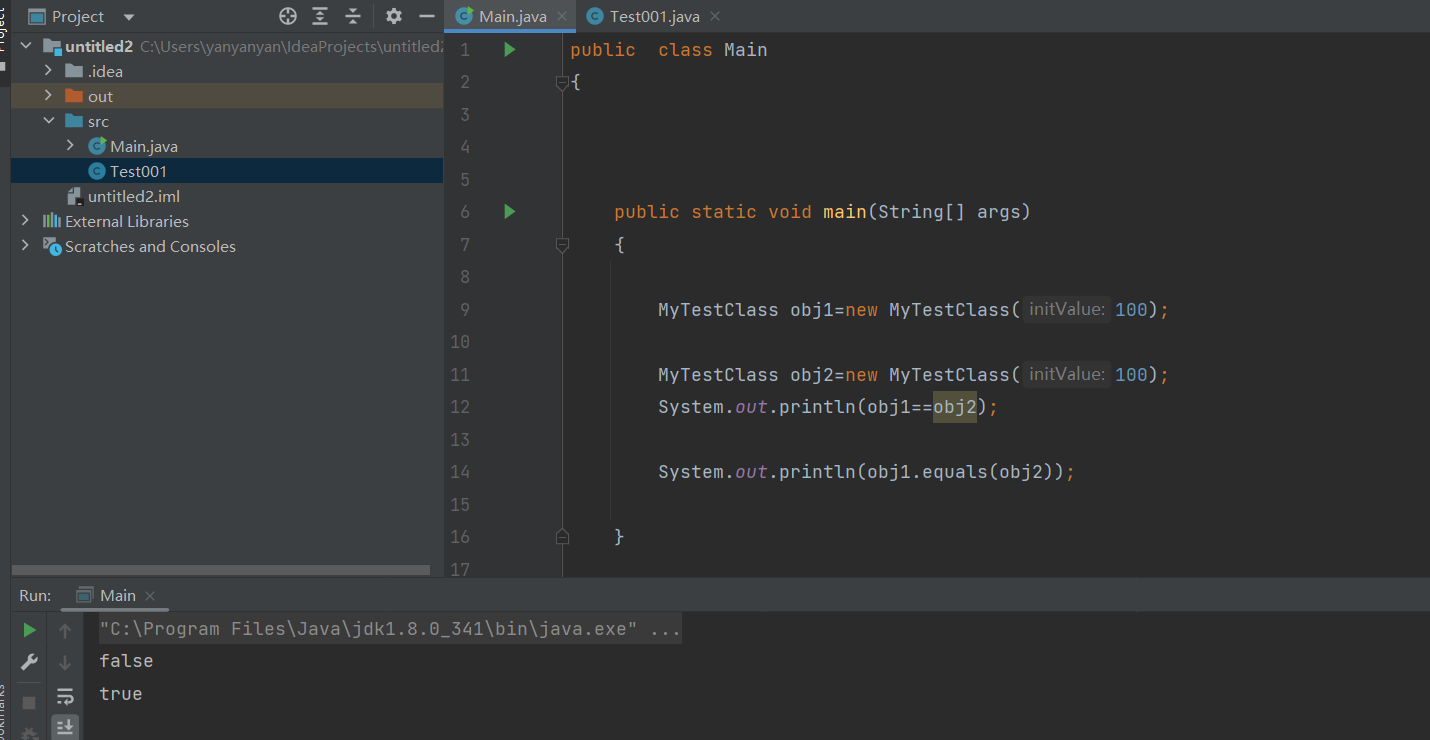
Task: Click 'main' method name on line 6
Action: pyautogui.click(x=845, y=212)
